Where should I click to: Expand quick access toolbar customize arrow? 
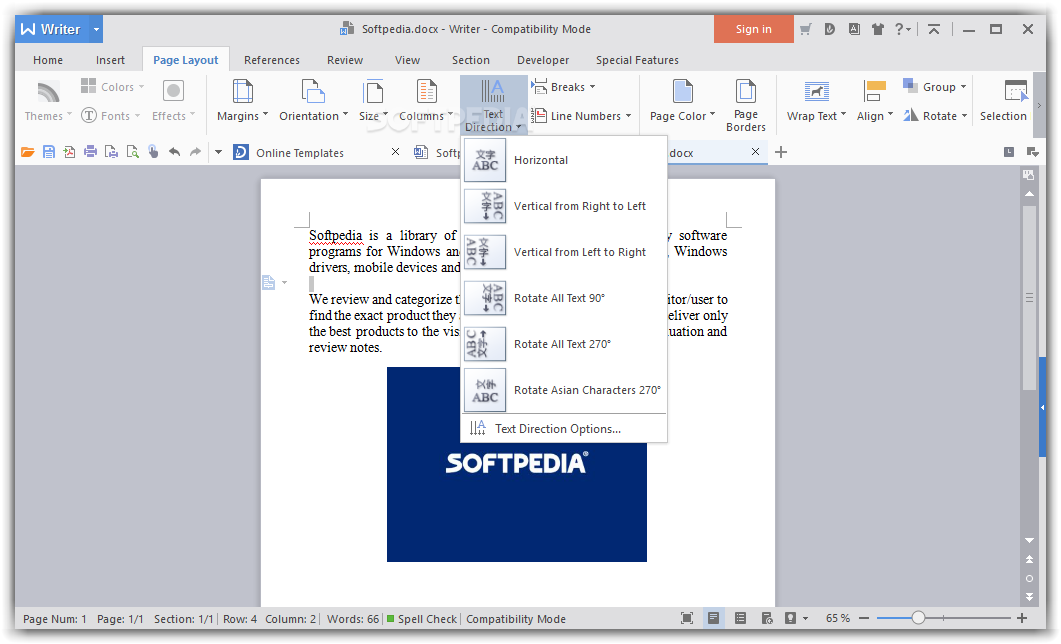[x=218, y=152]
